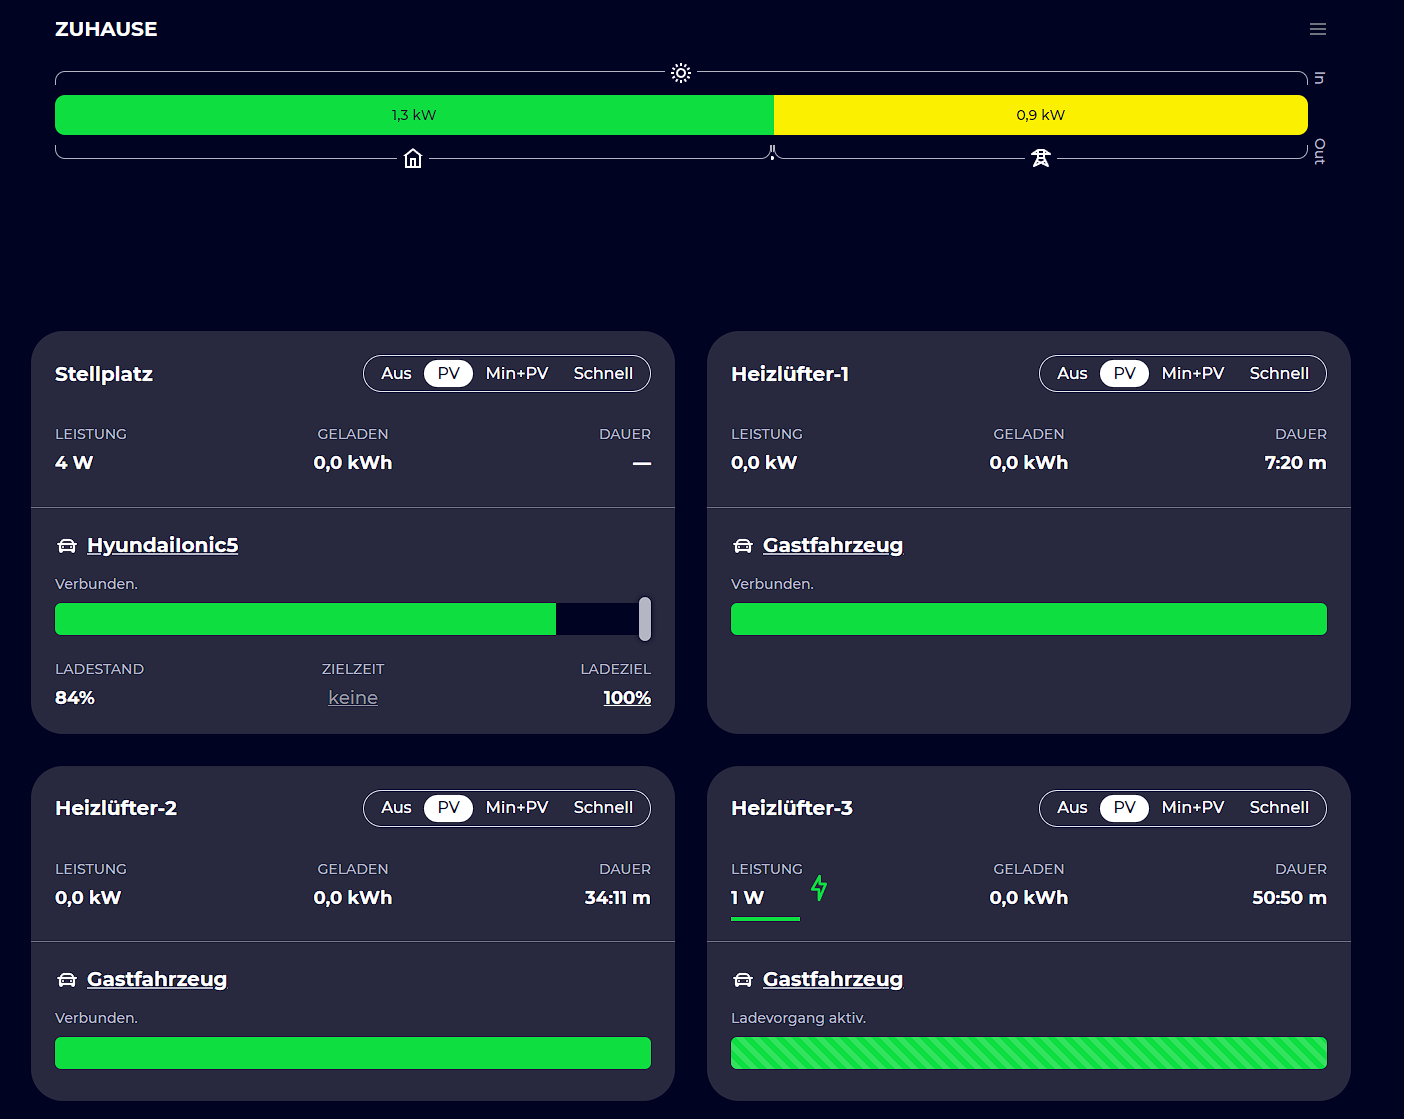Open the Zielzeit 'keine' selector
The image size is (1404, 1119).
[x=353, y=698]
